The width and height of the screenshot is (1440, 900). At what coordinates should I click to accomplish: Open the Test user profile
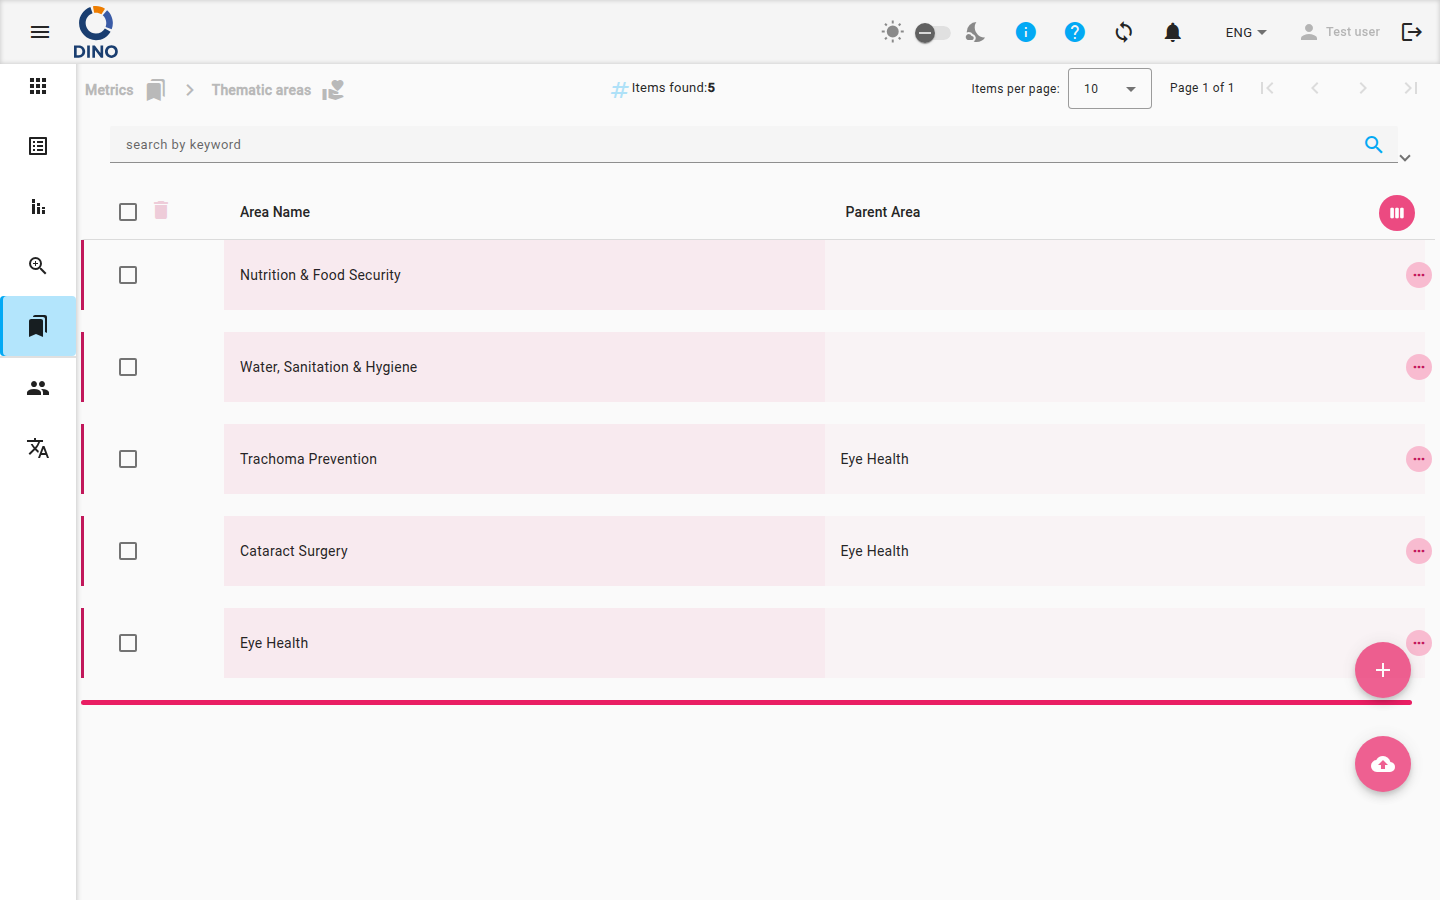pos(1340,32)
